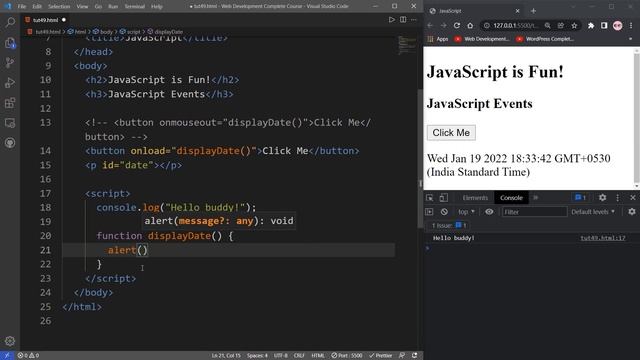Open the issues badge in DevTools tab bar
640x360 pixels.
(580, 198)
